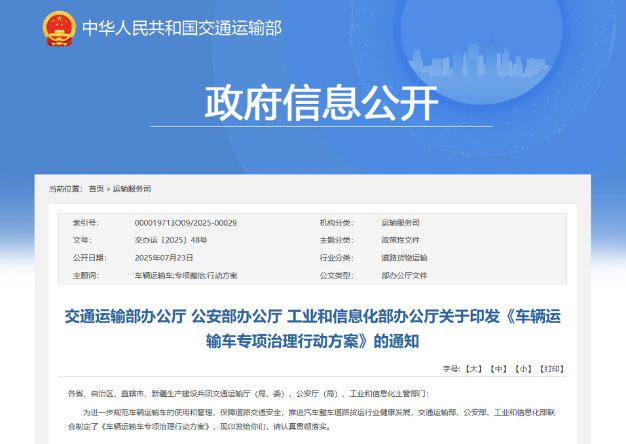The height and width of the screenshot is (444, 626).
Task: Select document number 交办运〔2025〕48号
Action: click(171, 240)
